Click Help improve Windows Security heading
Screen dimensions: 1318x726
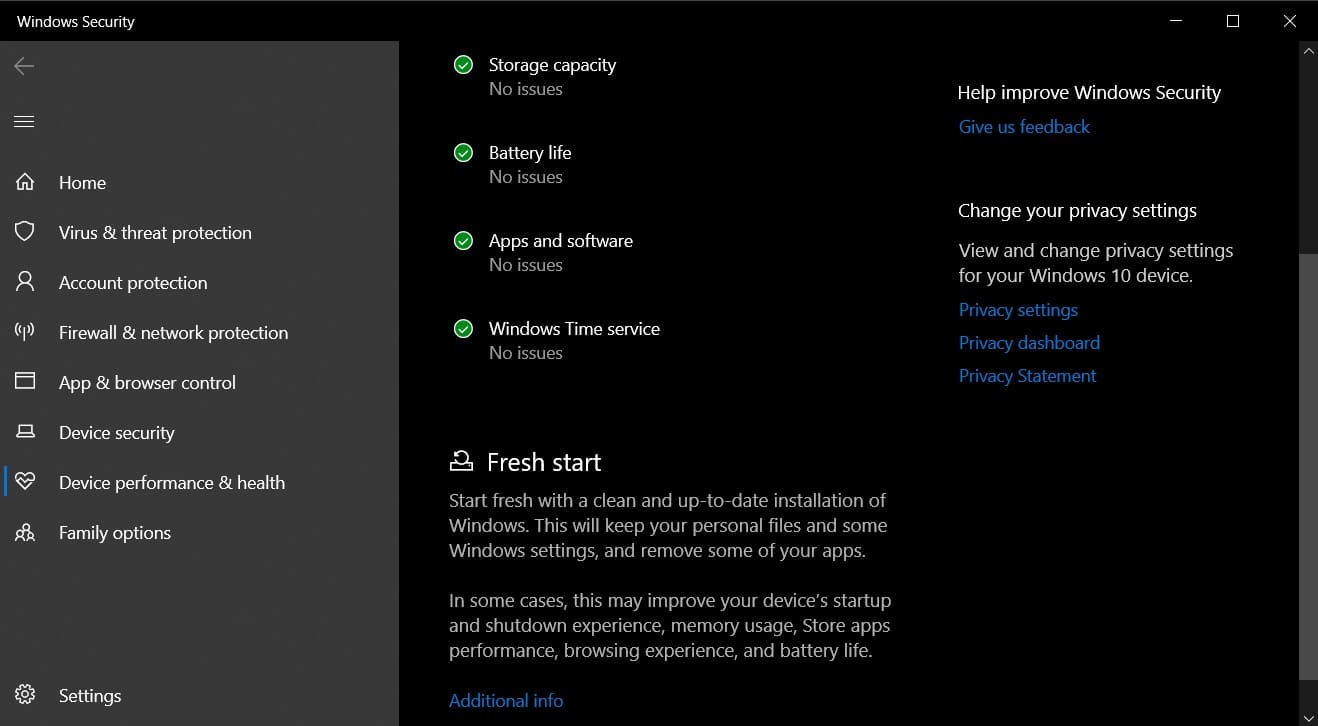pos(1089,93)
